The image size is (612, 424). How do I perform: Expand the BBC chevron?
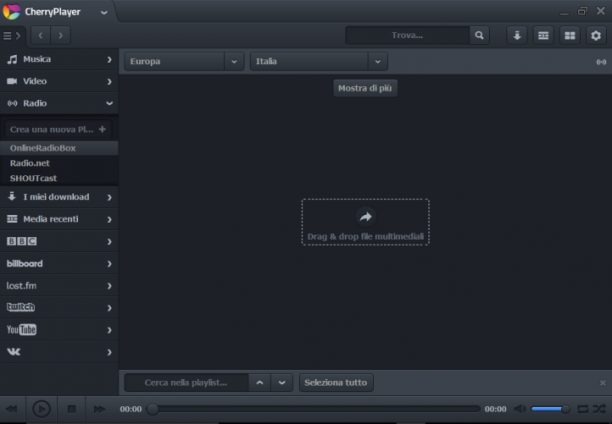point(109,242)
